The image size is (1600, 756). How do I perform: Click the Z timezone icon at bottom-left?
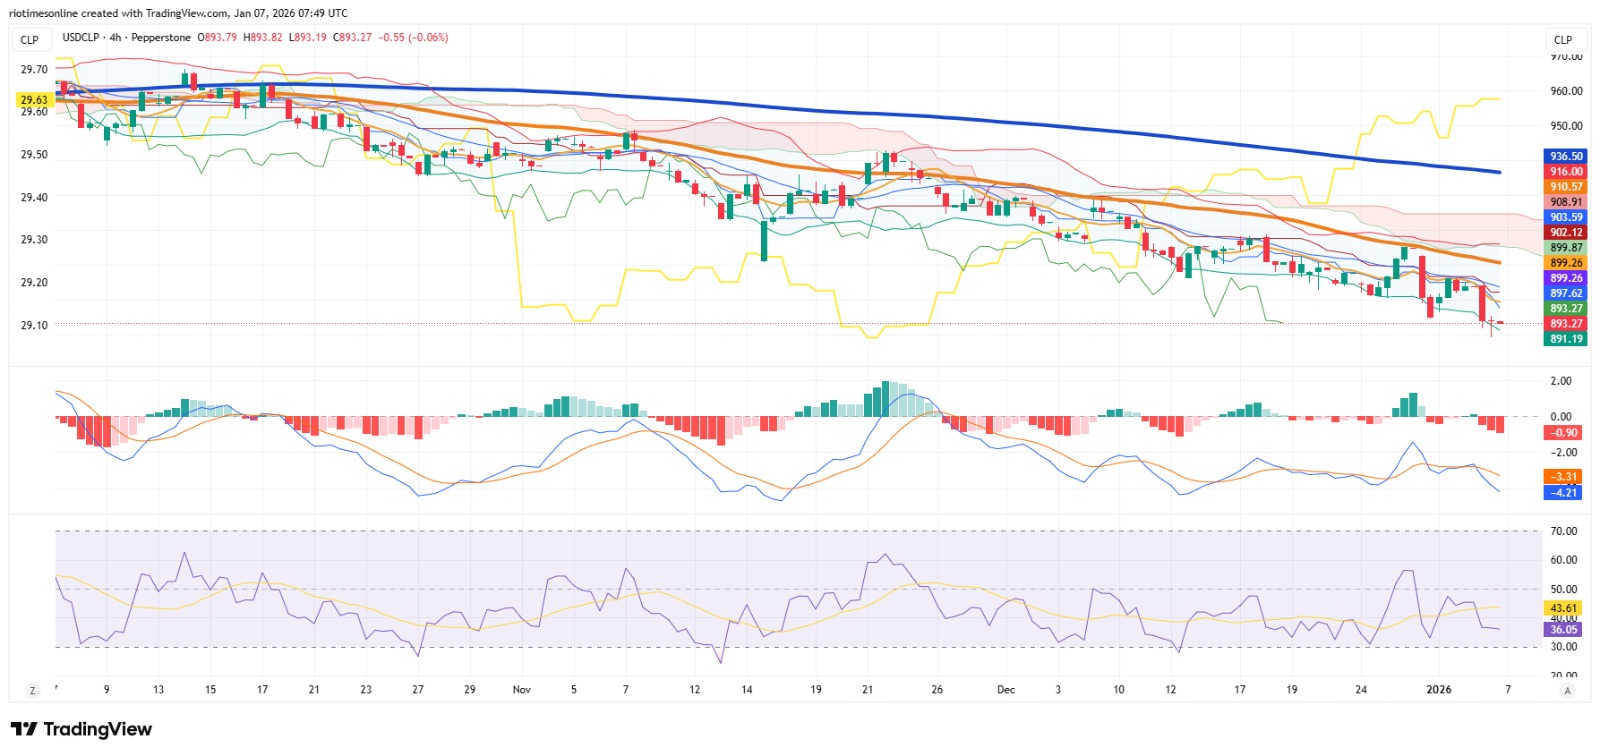33,690
